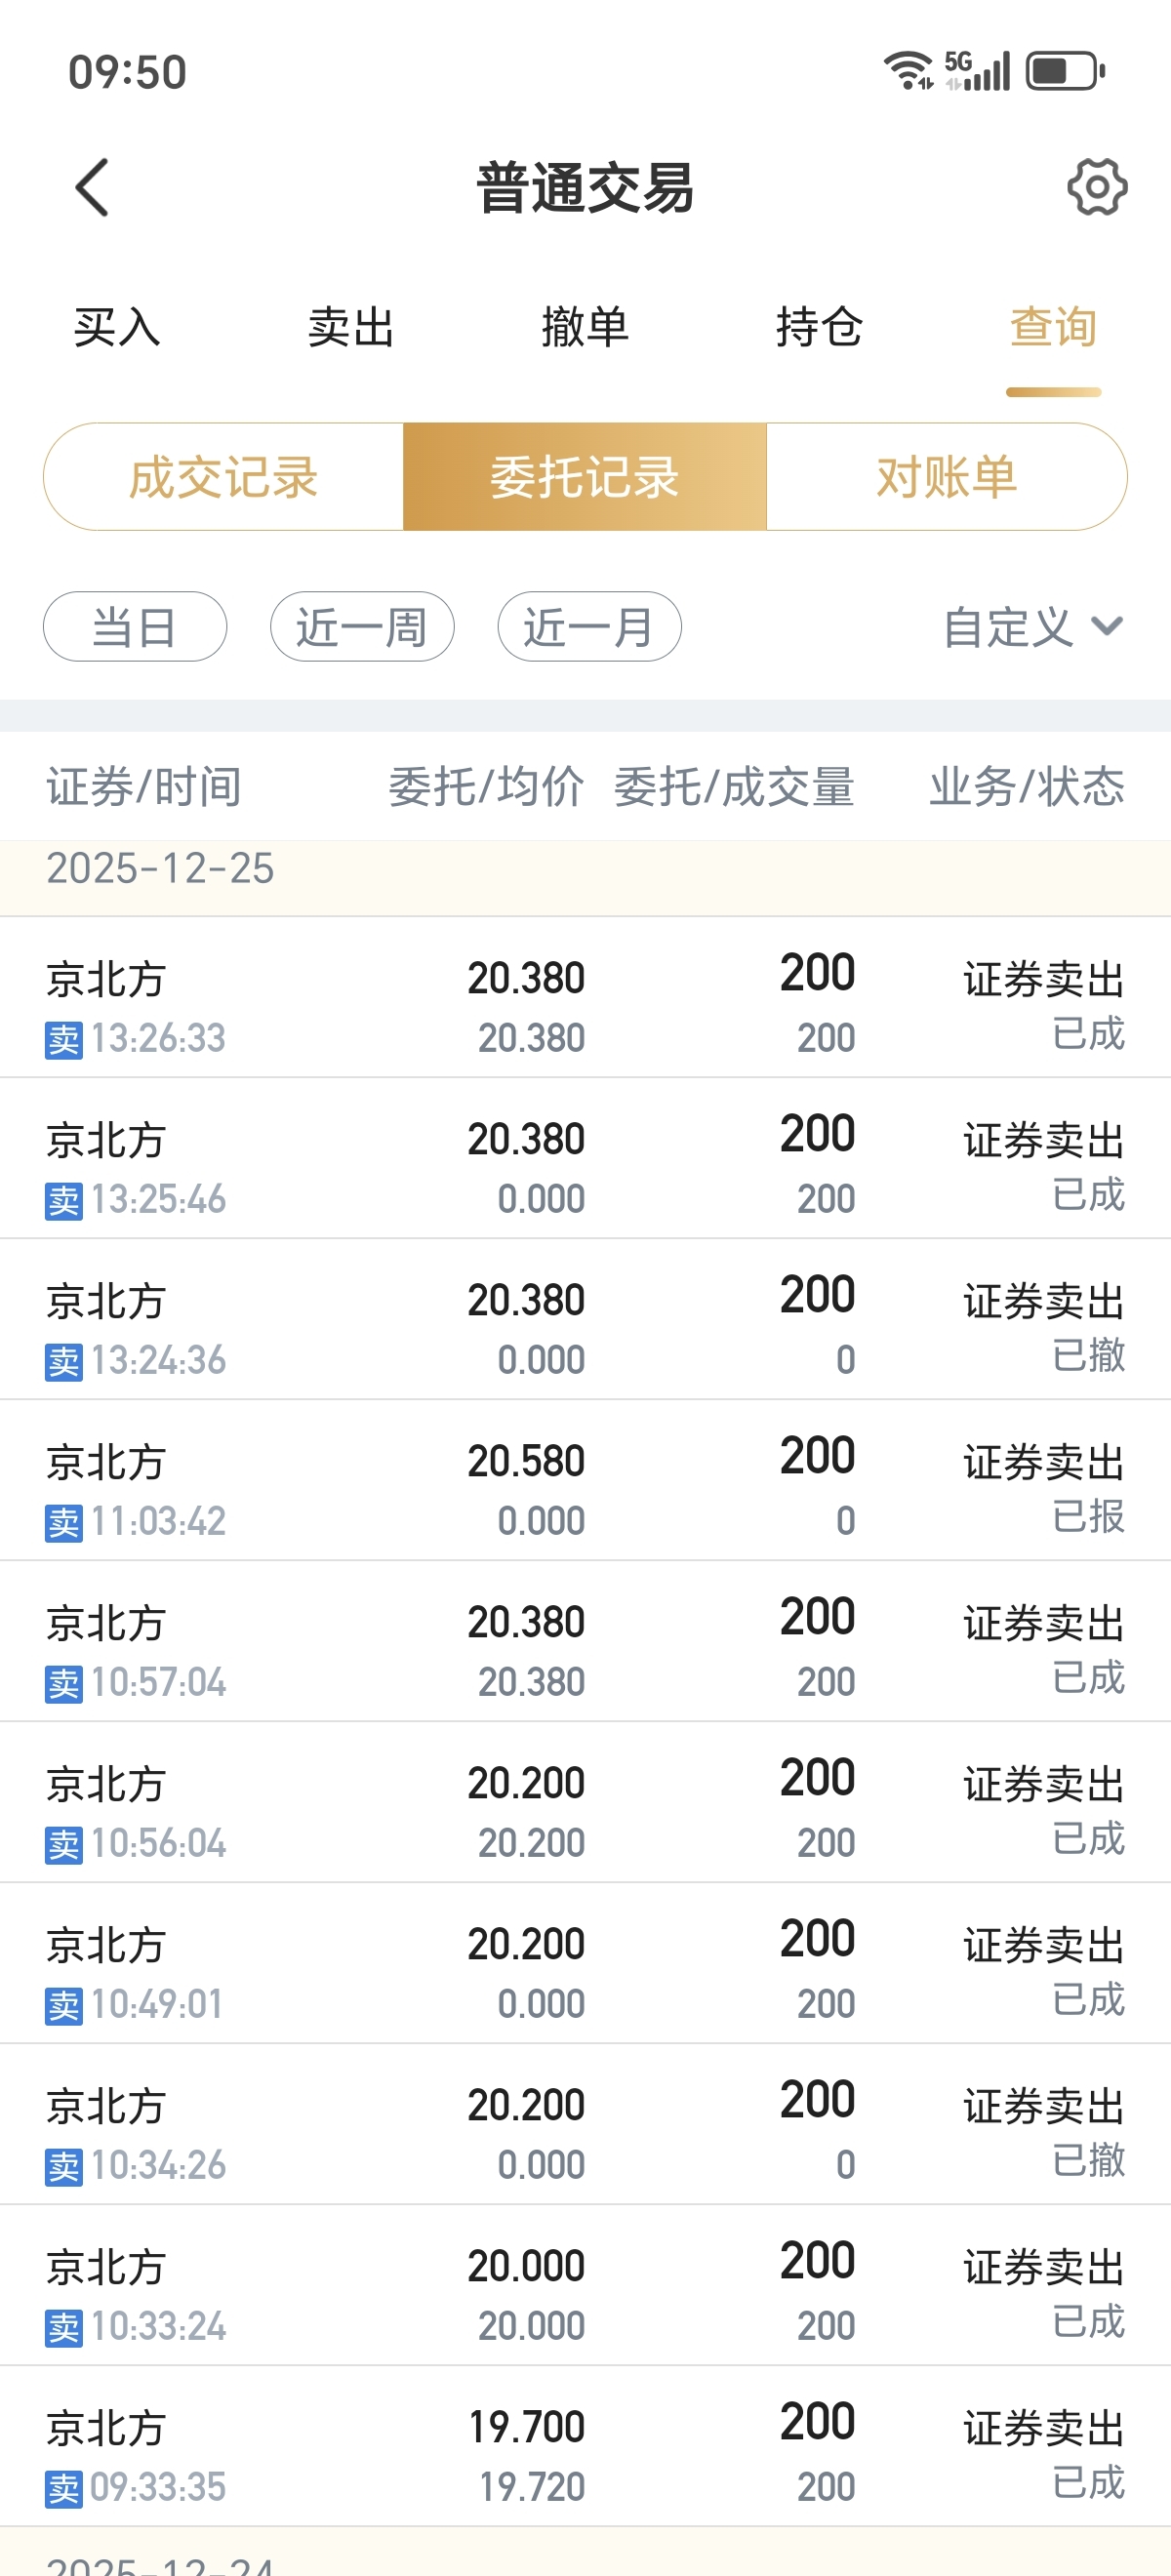This screenshot has height=2576, width=1171.
Task: Switch to the 买入 tab
Action: (x=117, y=327)
